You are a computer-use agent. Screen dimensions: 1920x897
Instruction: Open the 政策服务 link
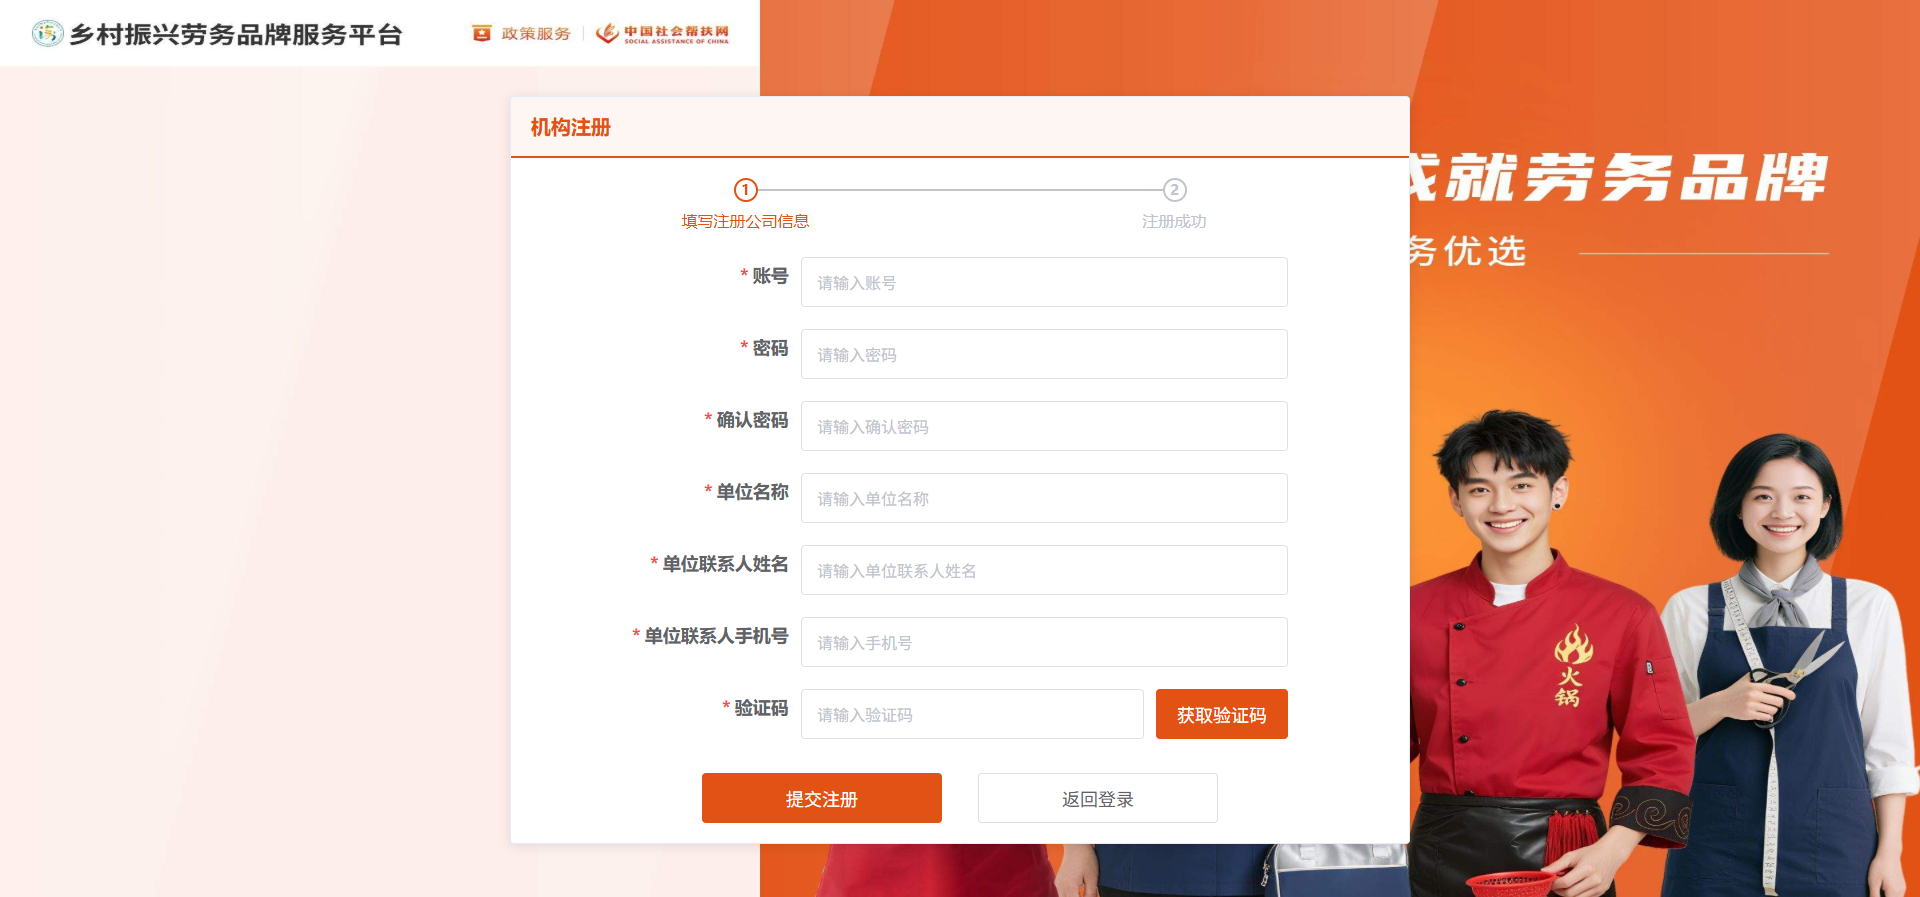(536, 34)
